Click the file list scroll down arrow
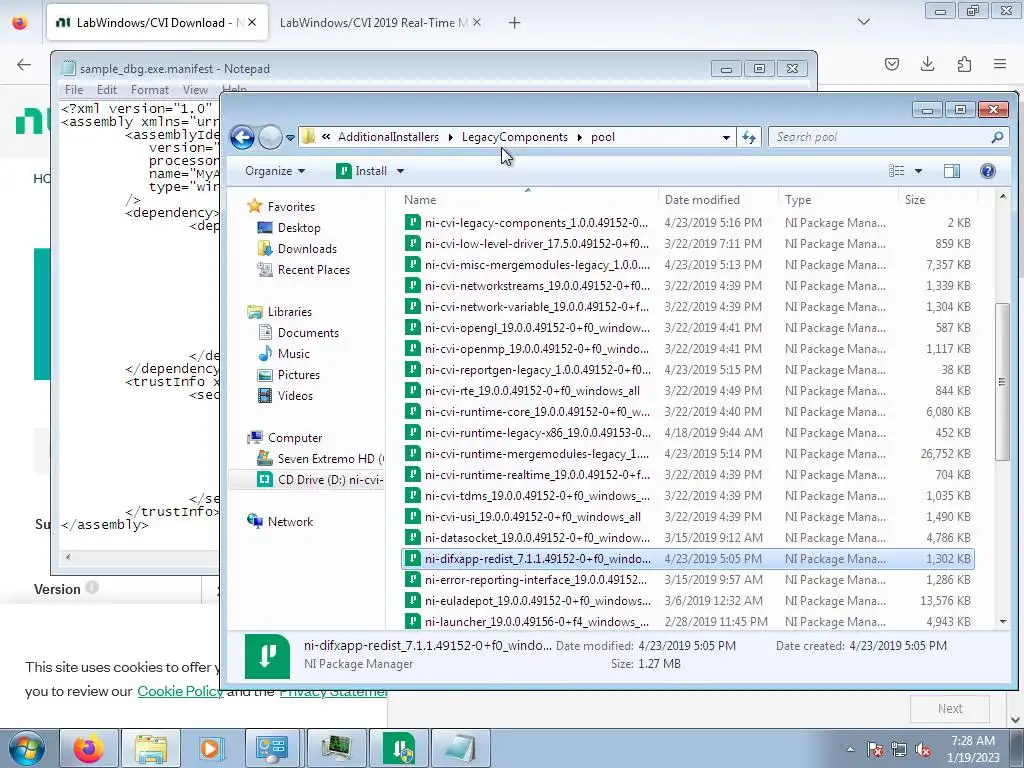 coord(1003,622)
